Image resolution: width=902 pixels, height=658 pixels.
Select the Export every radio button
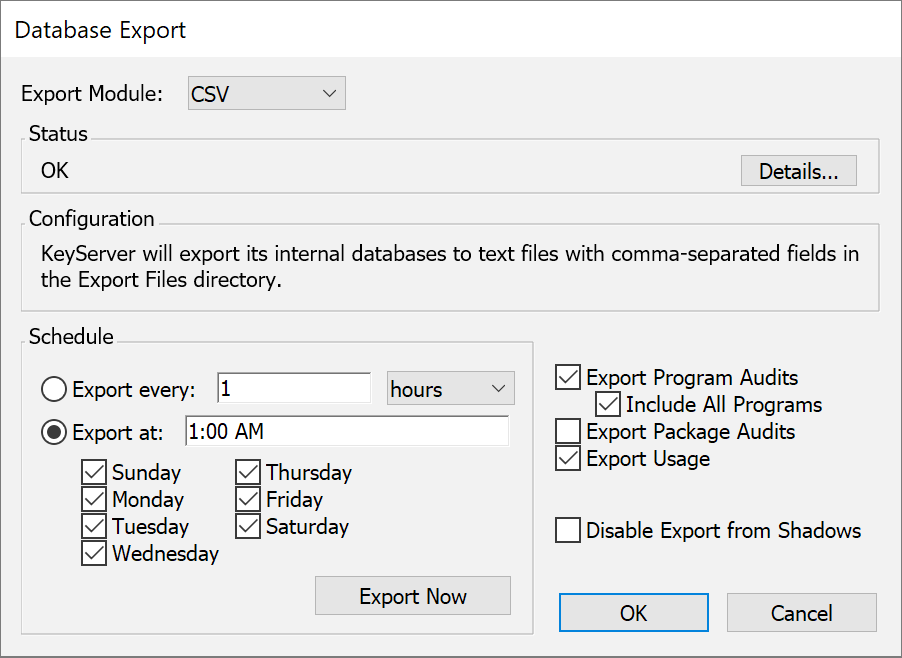[x=54, y=389]
